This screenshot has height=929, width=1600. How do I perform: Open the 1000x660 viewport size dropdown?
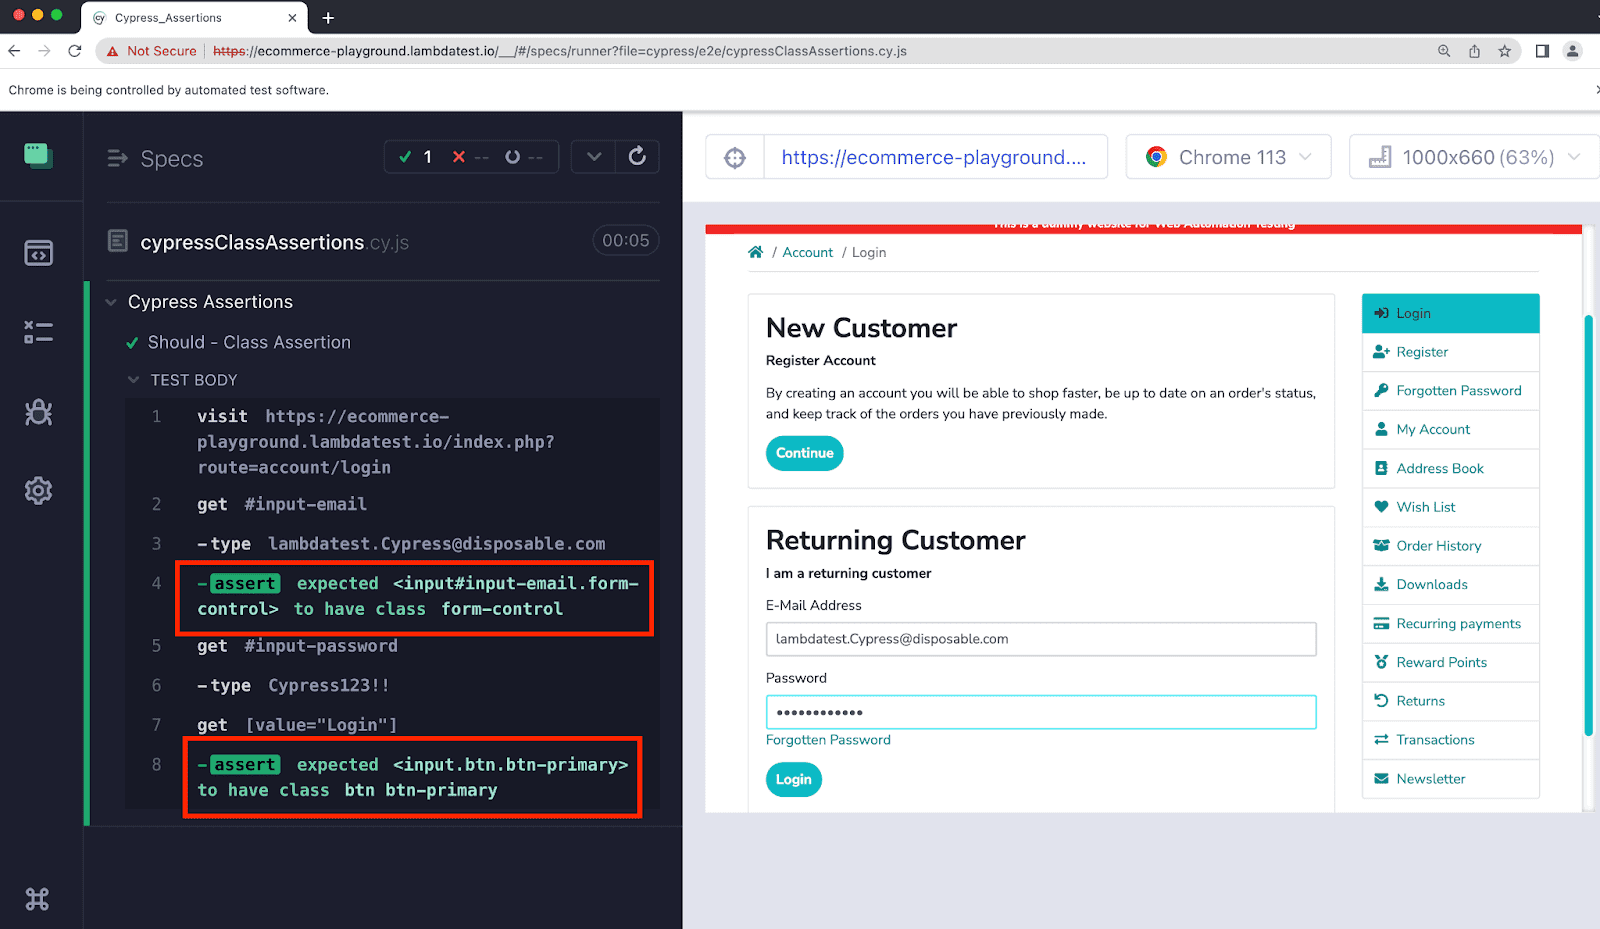click(1472, 156)
